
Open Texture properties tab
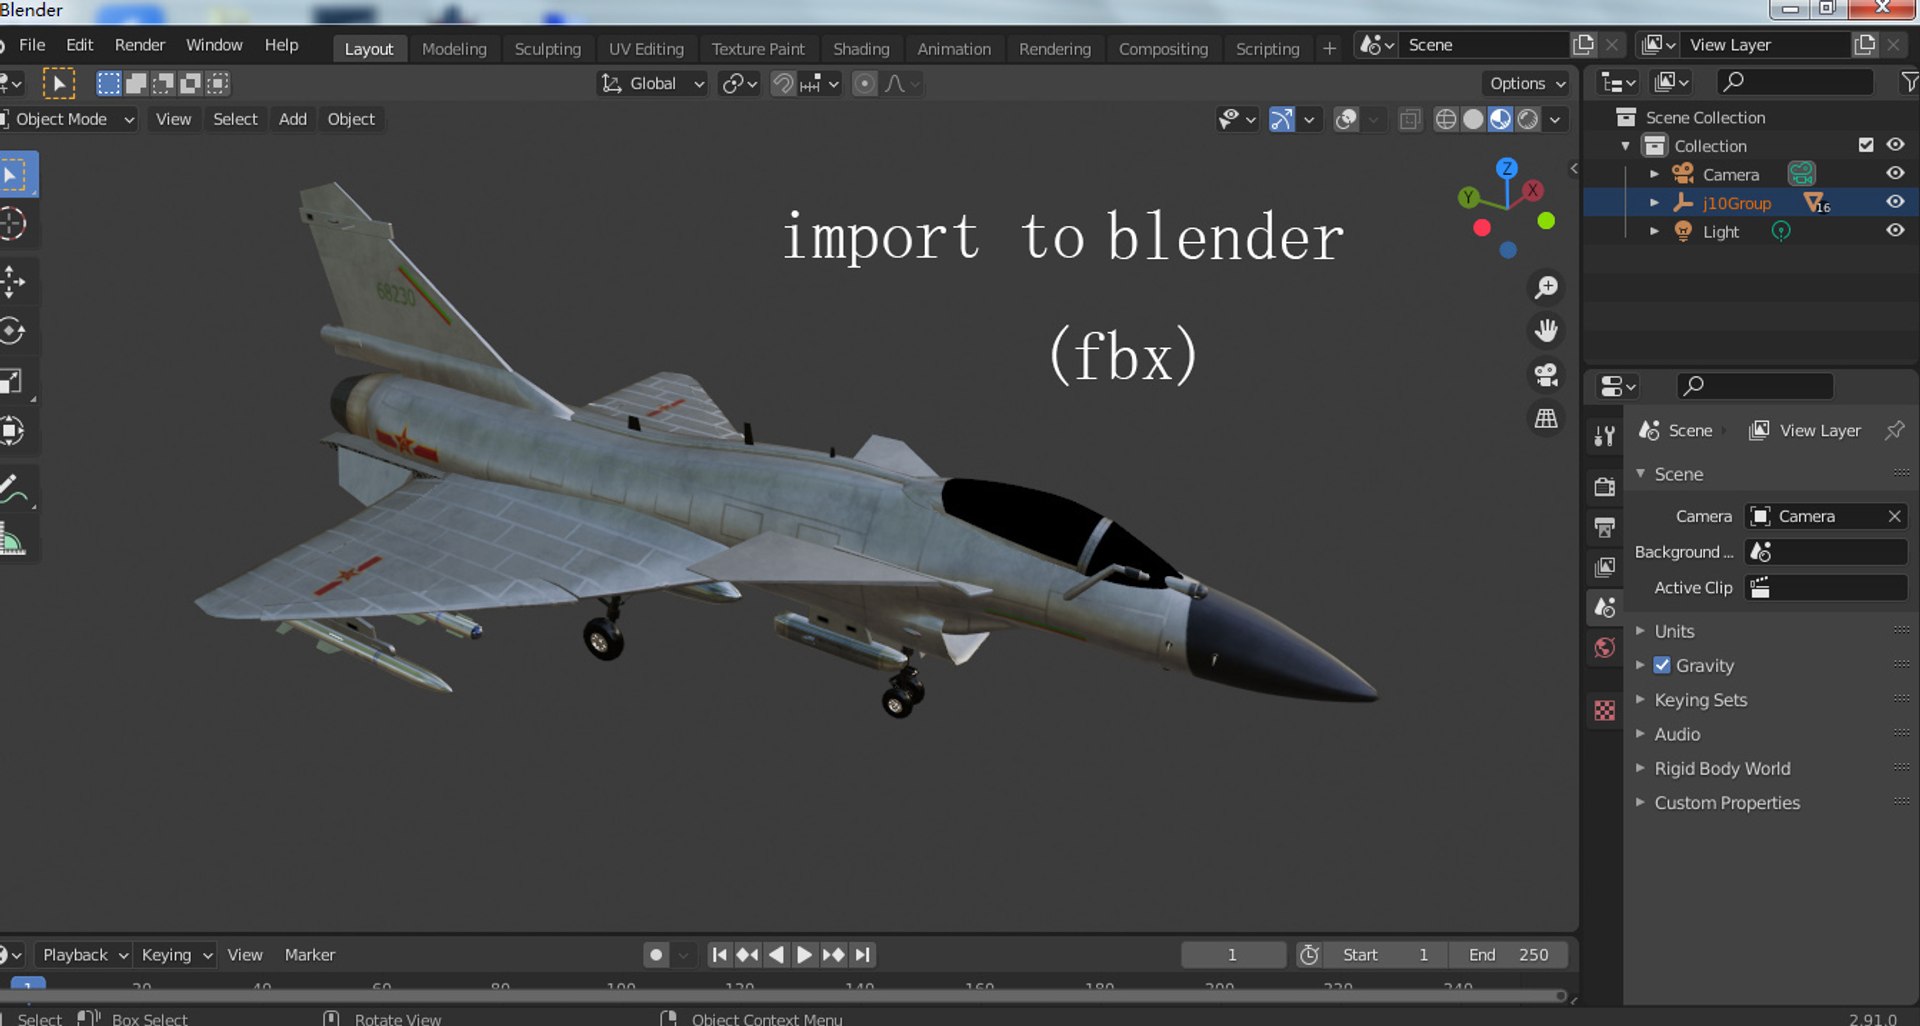coord(1605,710)
